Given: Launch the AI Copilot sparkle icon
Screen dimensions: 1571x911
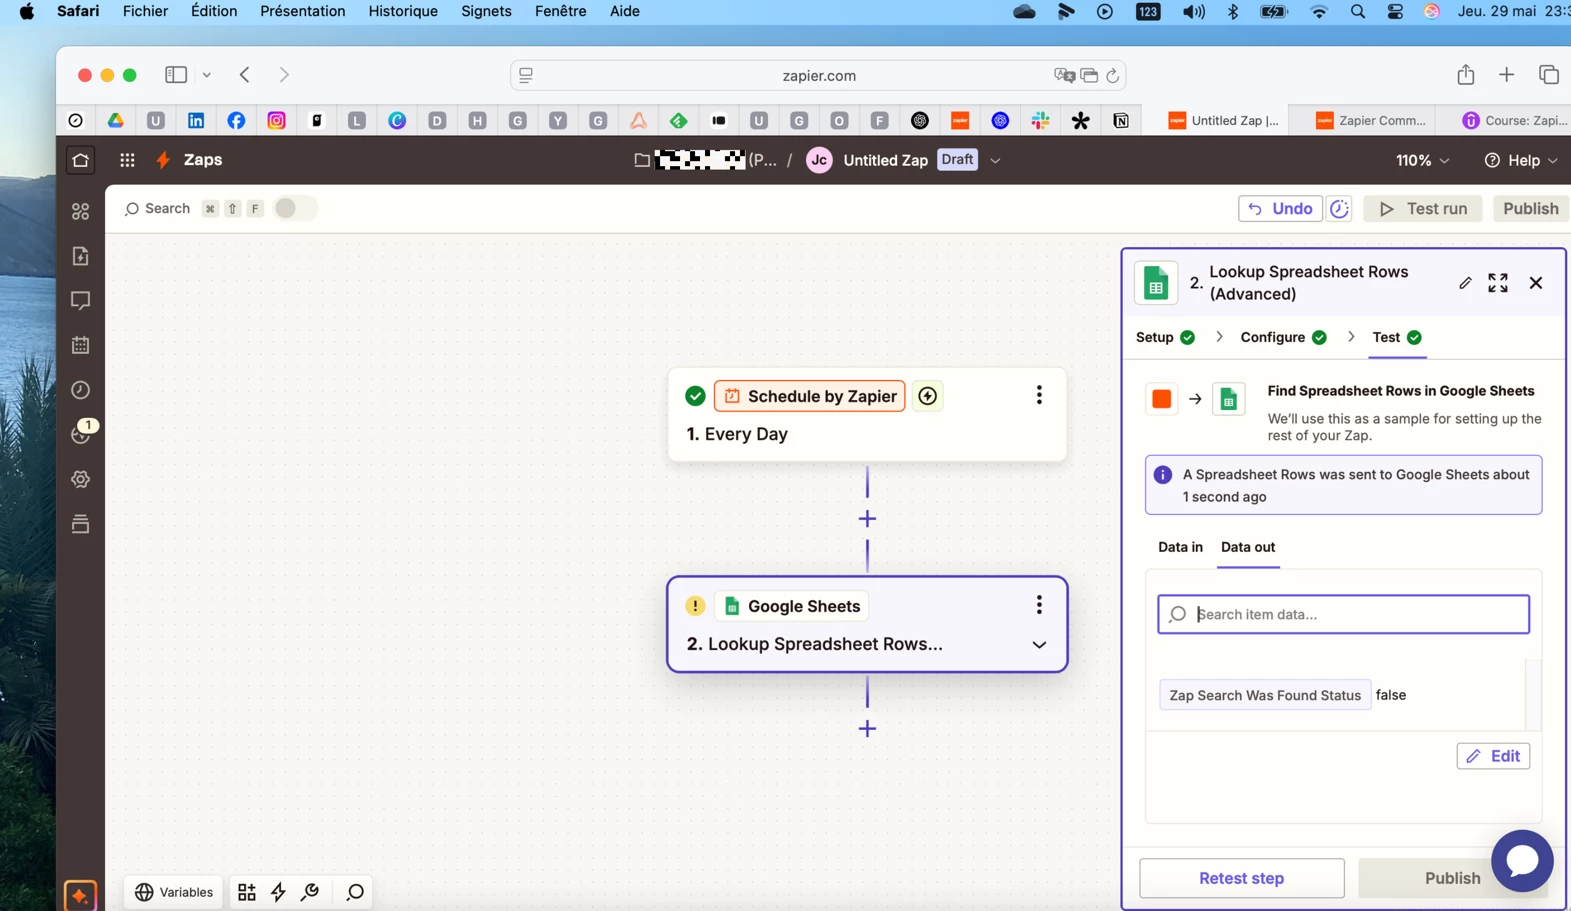Looking at the screenshot, I should [x=80, y=895].
